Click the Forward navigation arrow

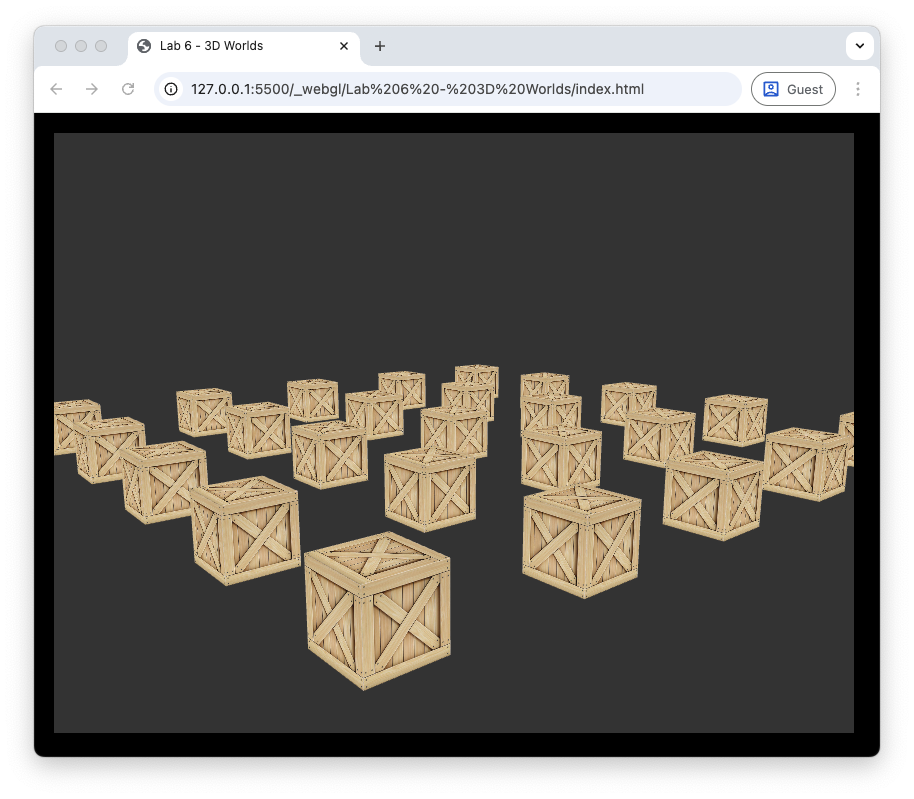tap(92, 89)
